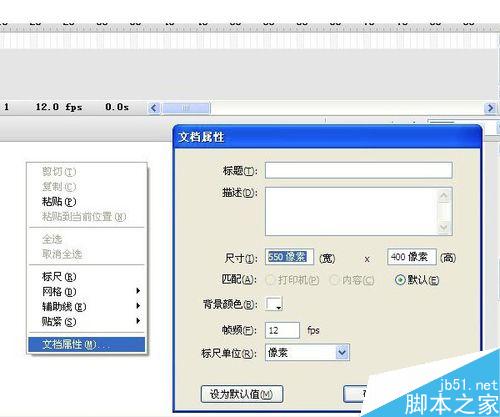Select 文档属性 (M)... menu entry
Viewport: 500px width, 417px height.
[x=87, y=344]
